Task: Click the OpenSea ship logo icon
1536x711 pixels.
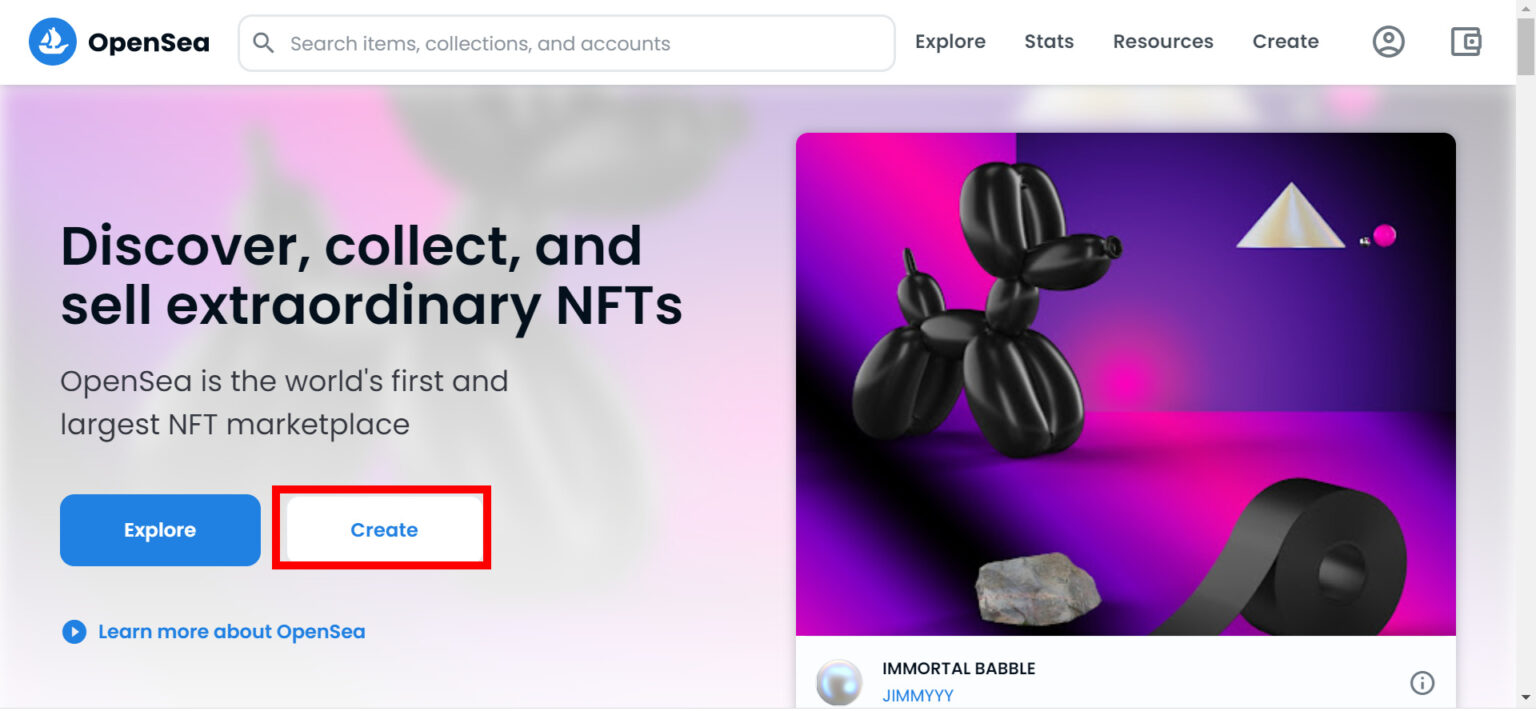Action: click(x=52, y=42)
